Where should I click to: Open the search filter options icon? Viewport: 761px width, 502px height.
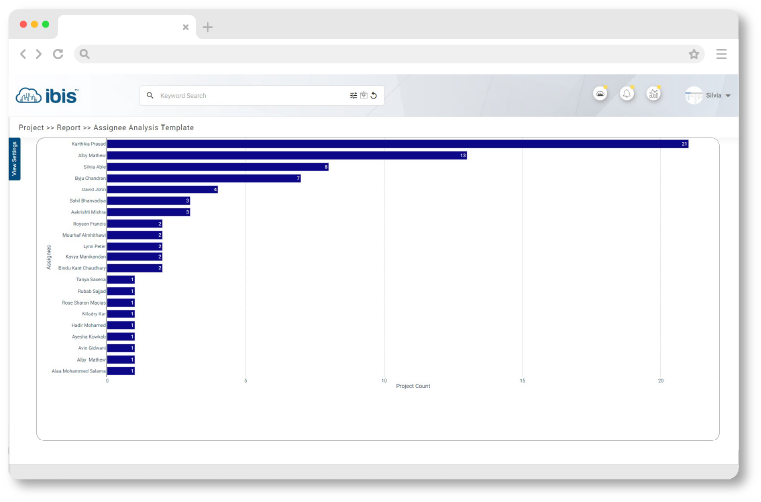click(353, 96)
